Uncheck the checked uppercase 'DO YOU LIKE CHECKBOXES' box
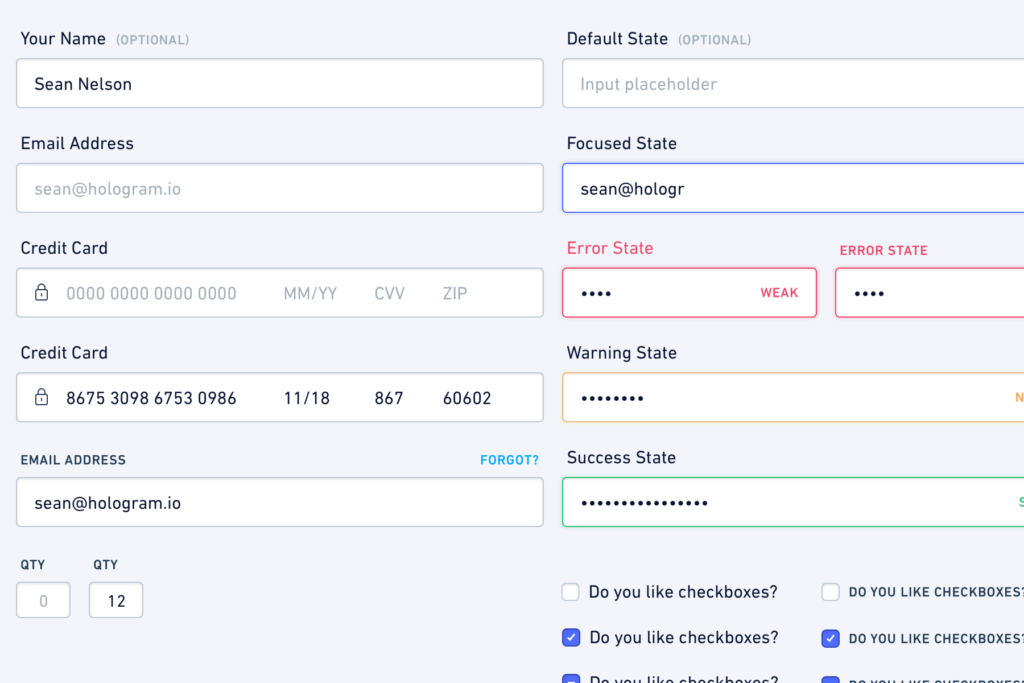This screenshot has height=683, width=1024. [830, 638]
